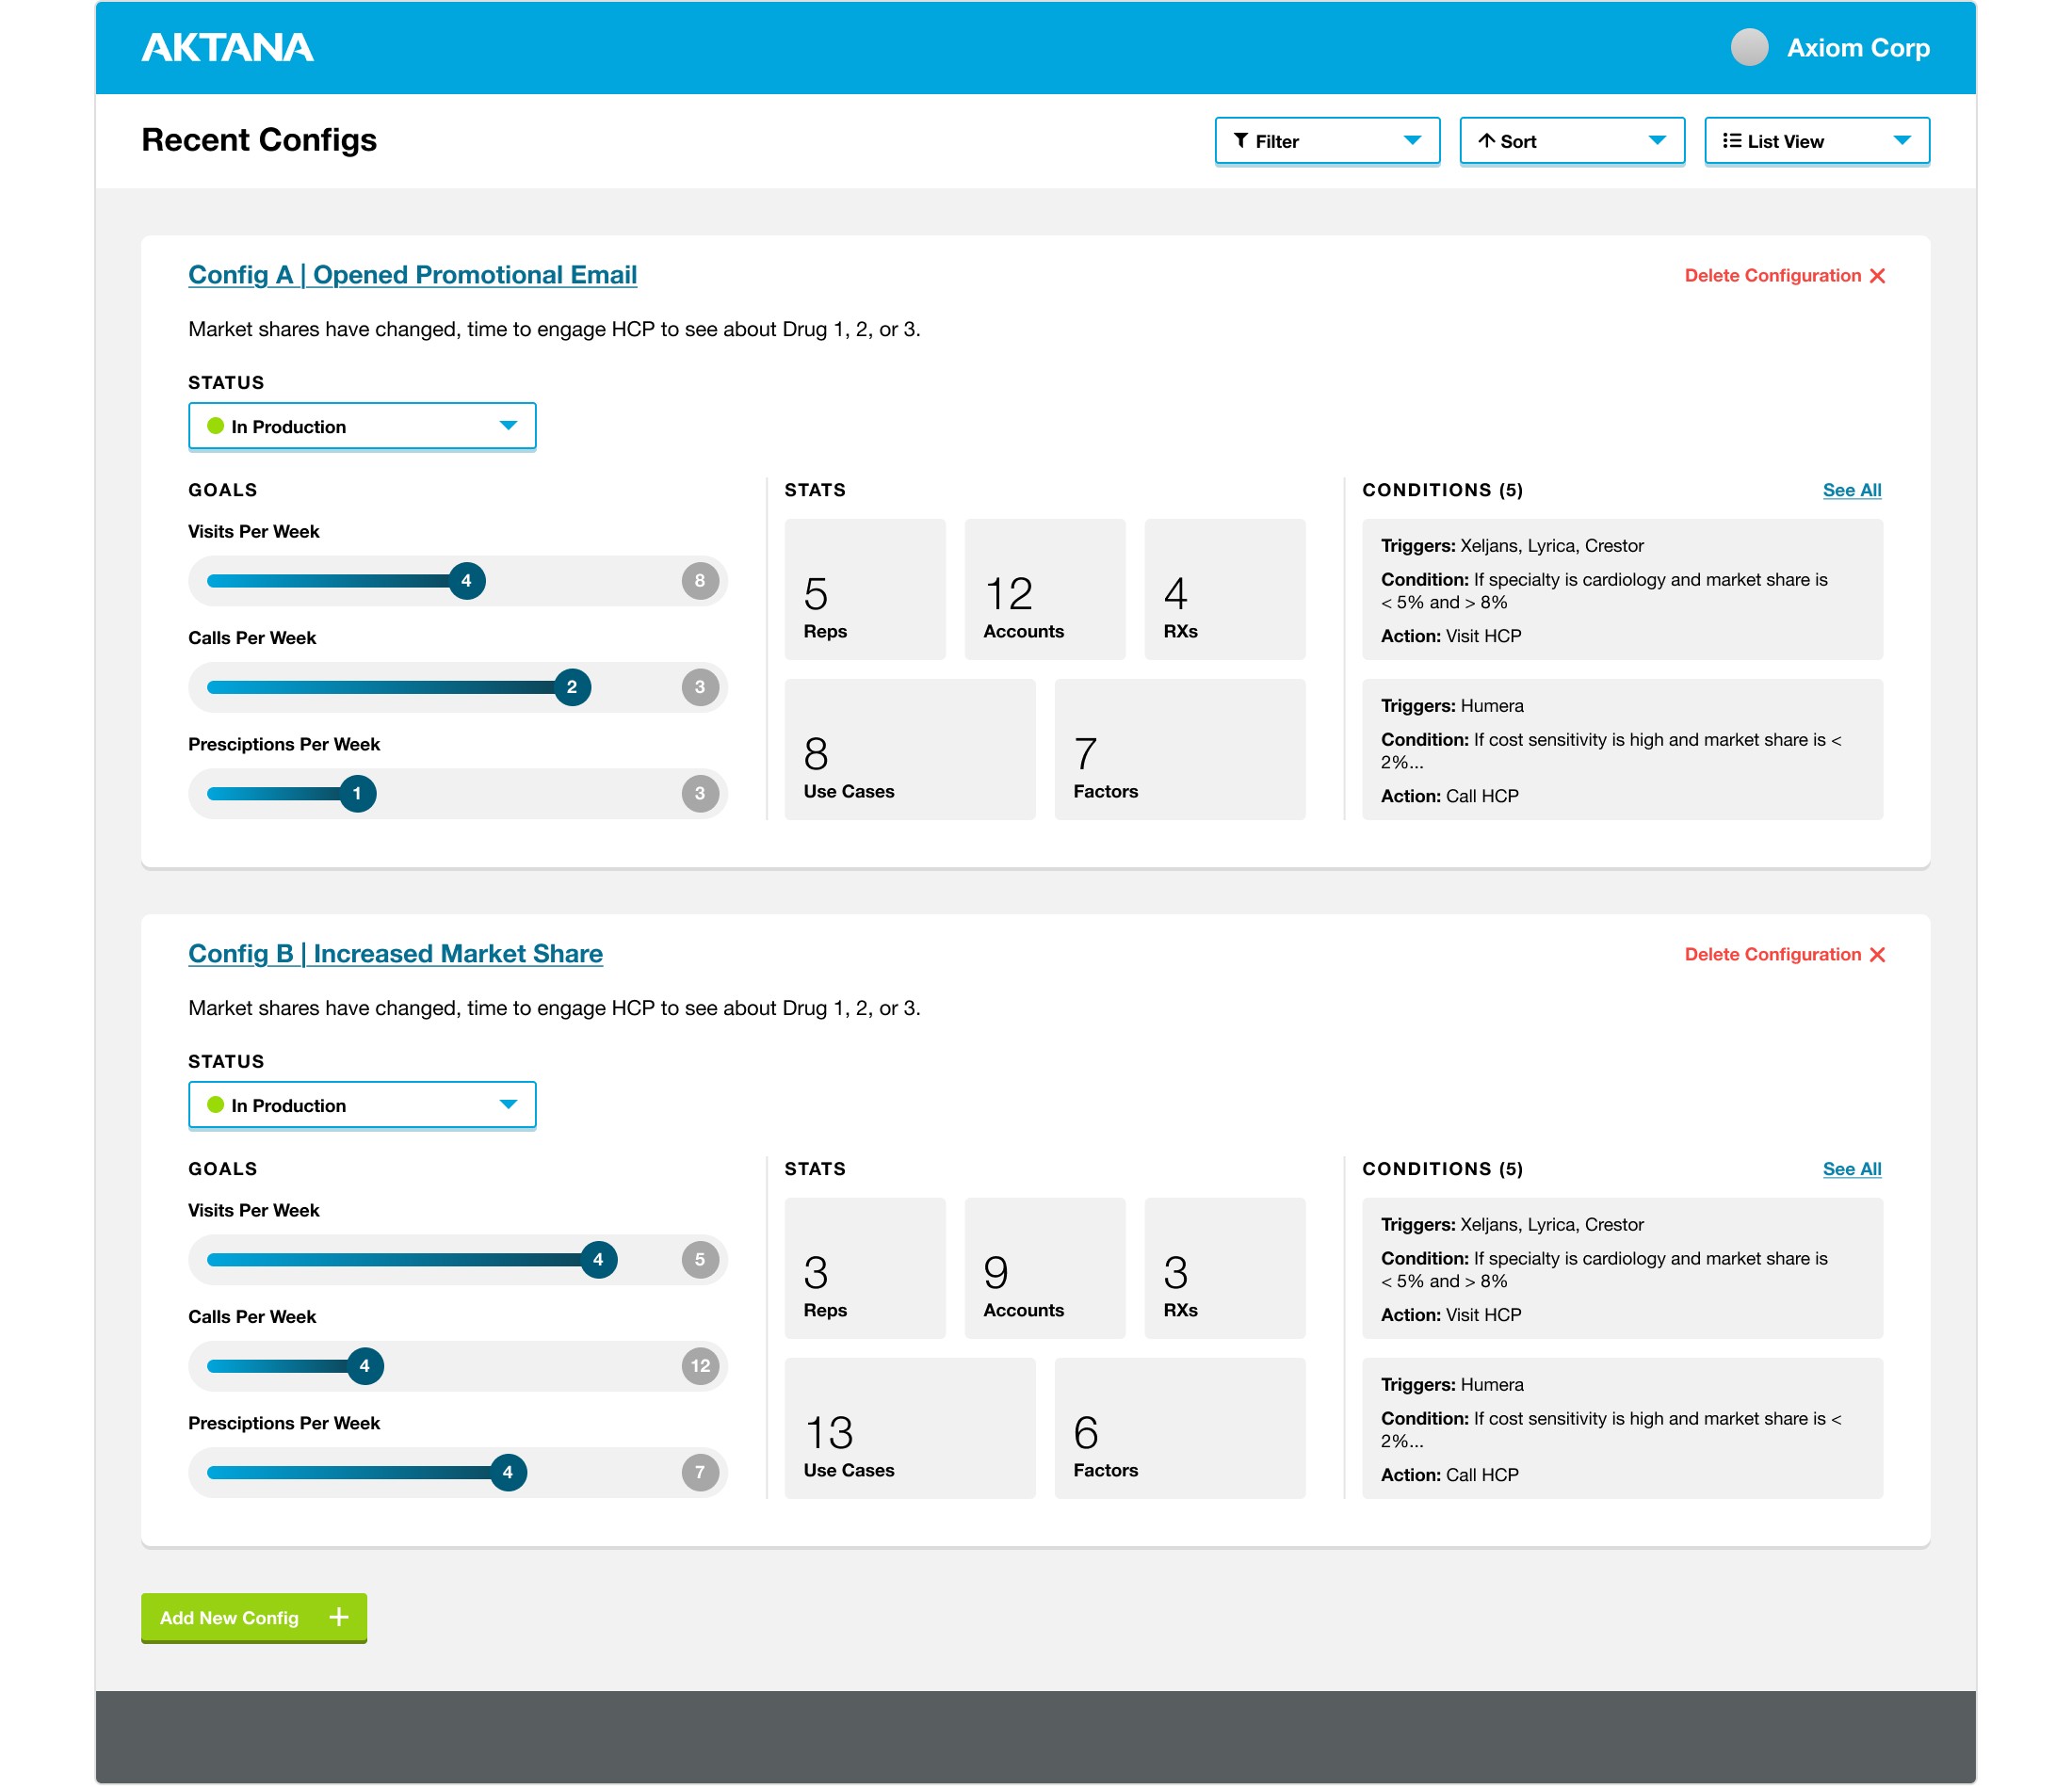The width and height of the screenshot is (2072, 1789).
Task: Select the 7 Factors stat tile
Action: click(x=1180, y=750)
